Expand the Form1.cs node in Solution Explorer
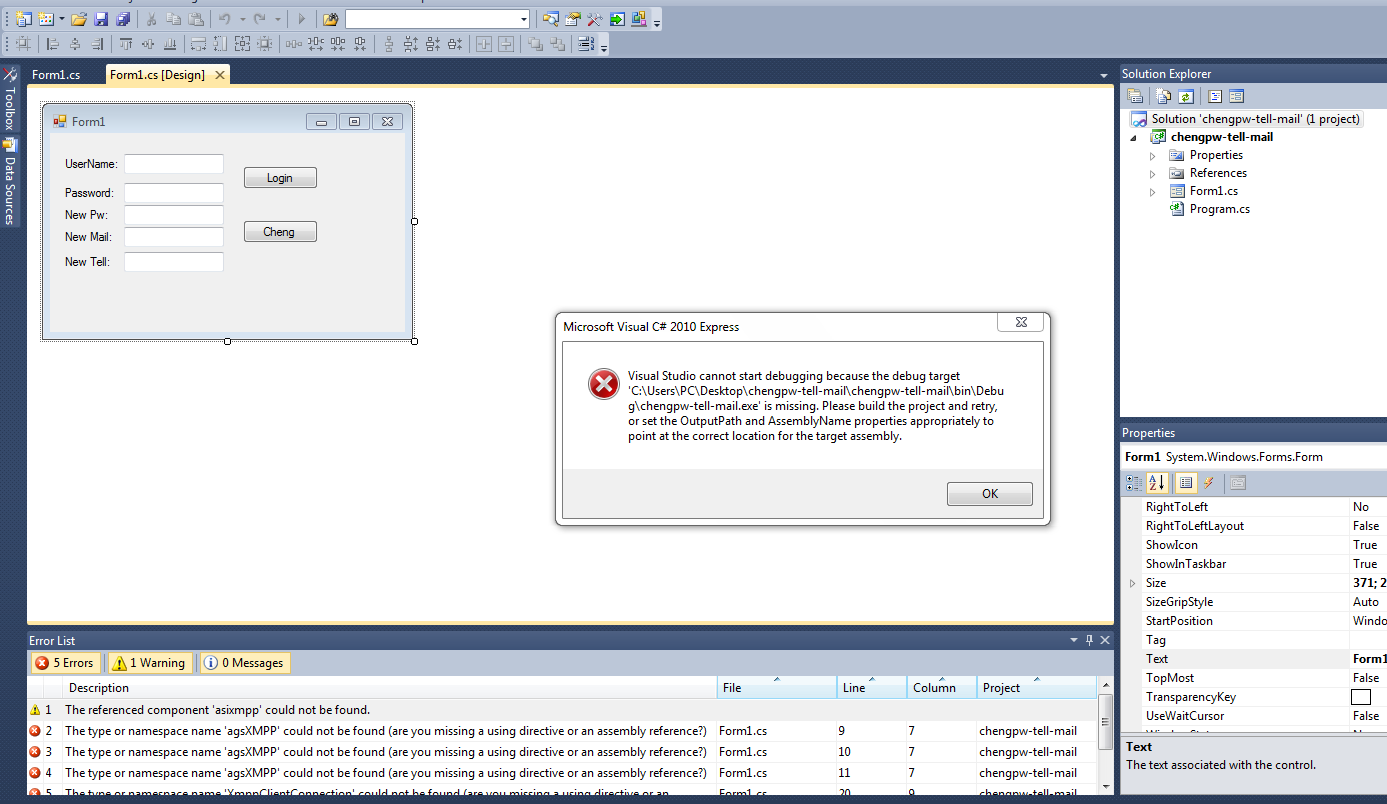 pyautogui.click(x=1152, y=192)
